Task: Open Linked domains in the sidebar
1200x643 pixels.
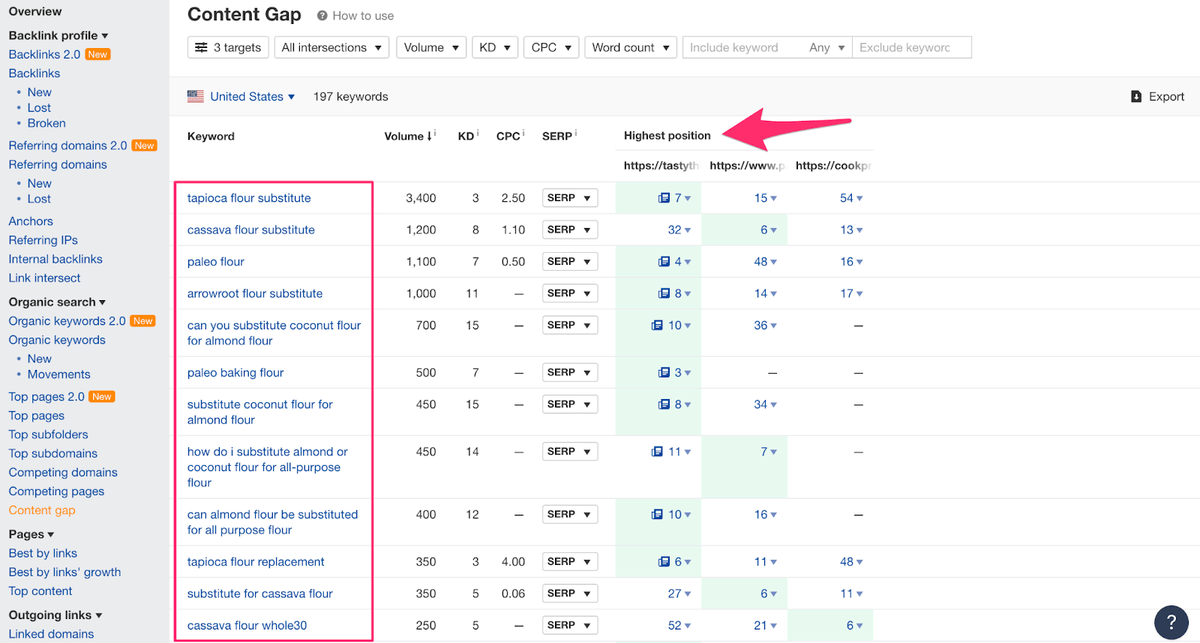Action: [51, 634]
